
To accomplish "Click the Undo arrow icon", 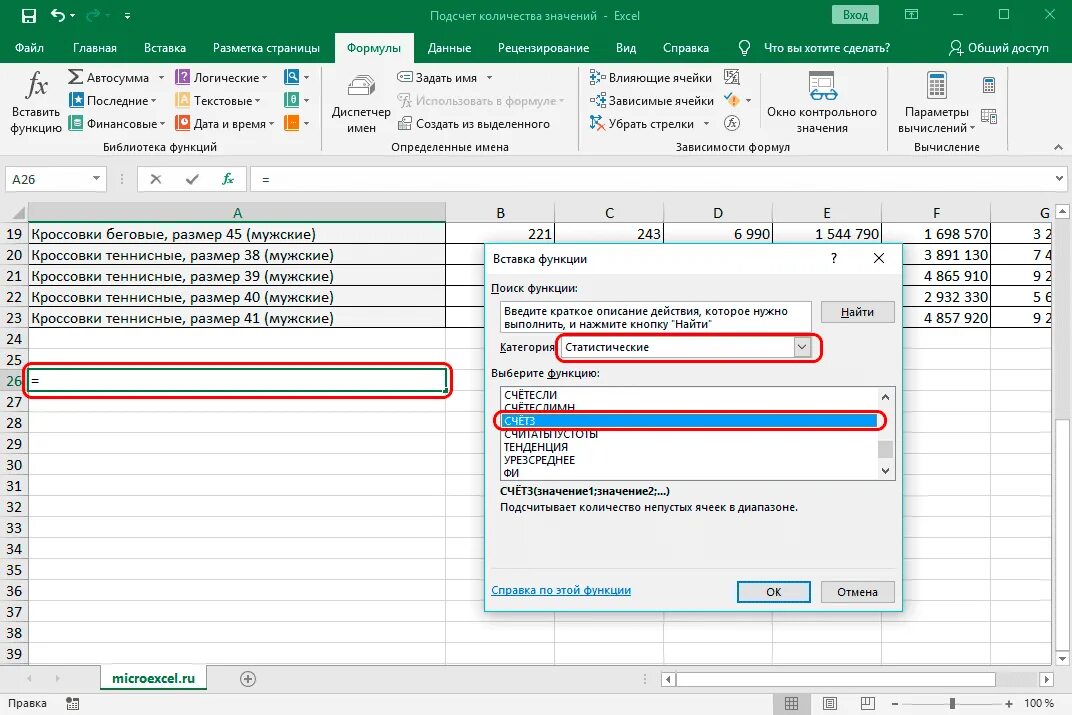I will [58, 15].
